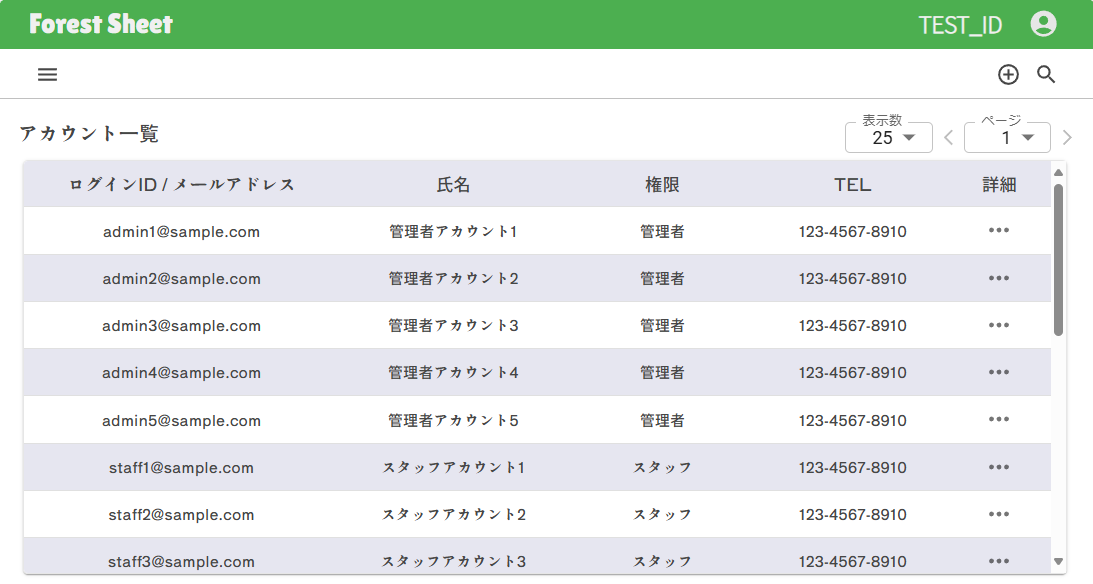1093x584 pixels.
Task: Click スタッフ role in staff2 row
Action: (662, 514)
